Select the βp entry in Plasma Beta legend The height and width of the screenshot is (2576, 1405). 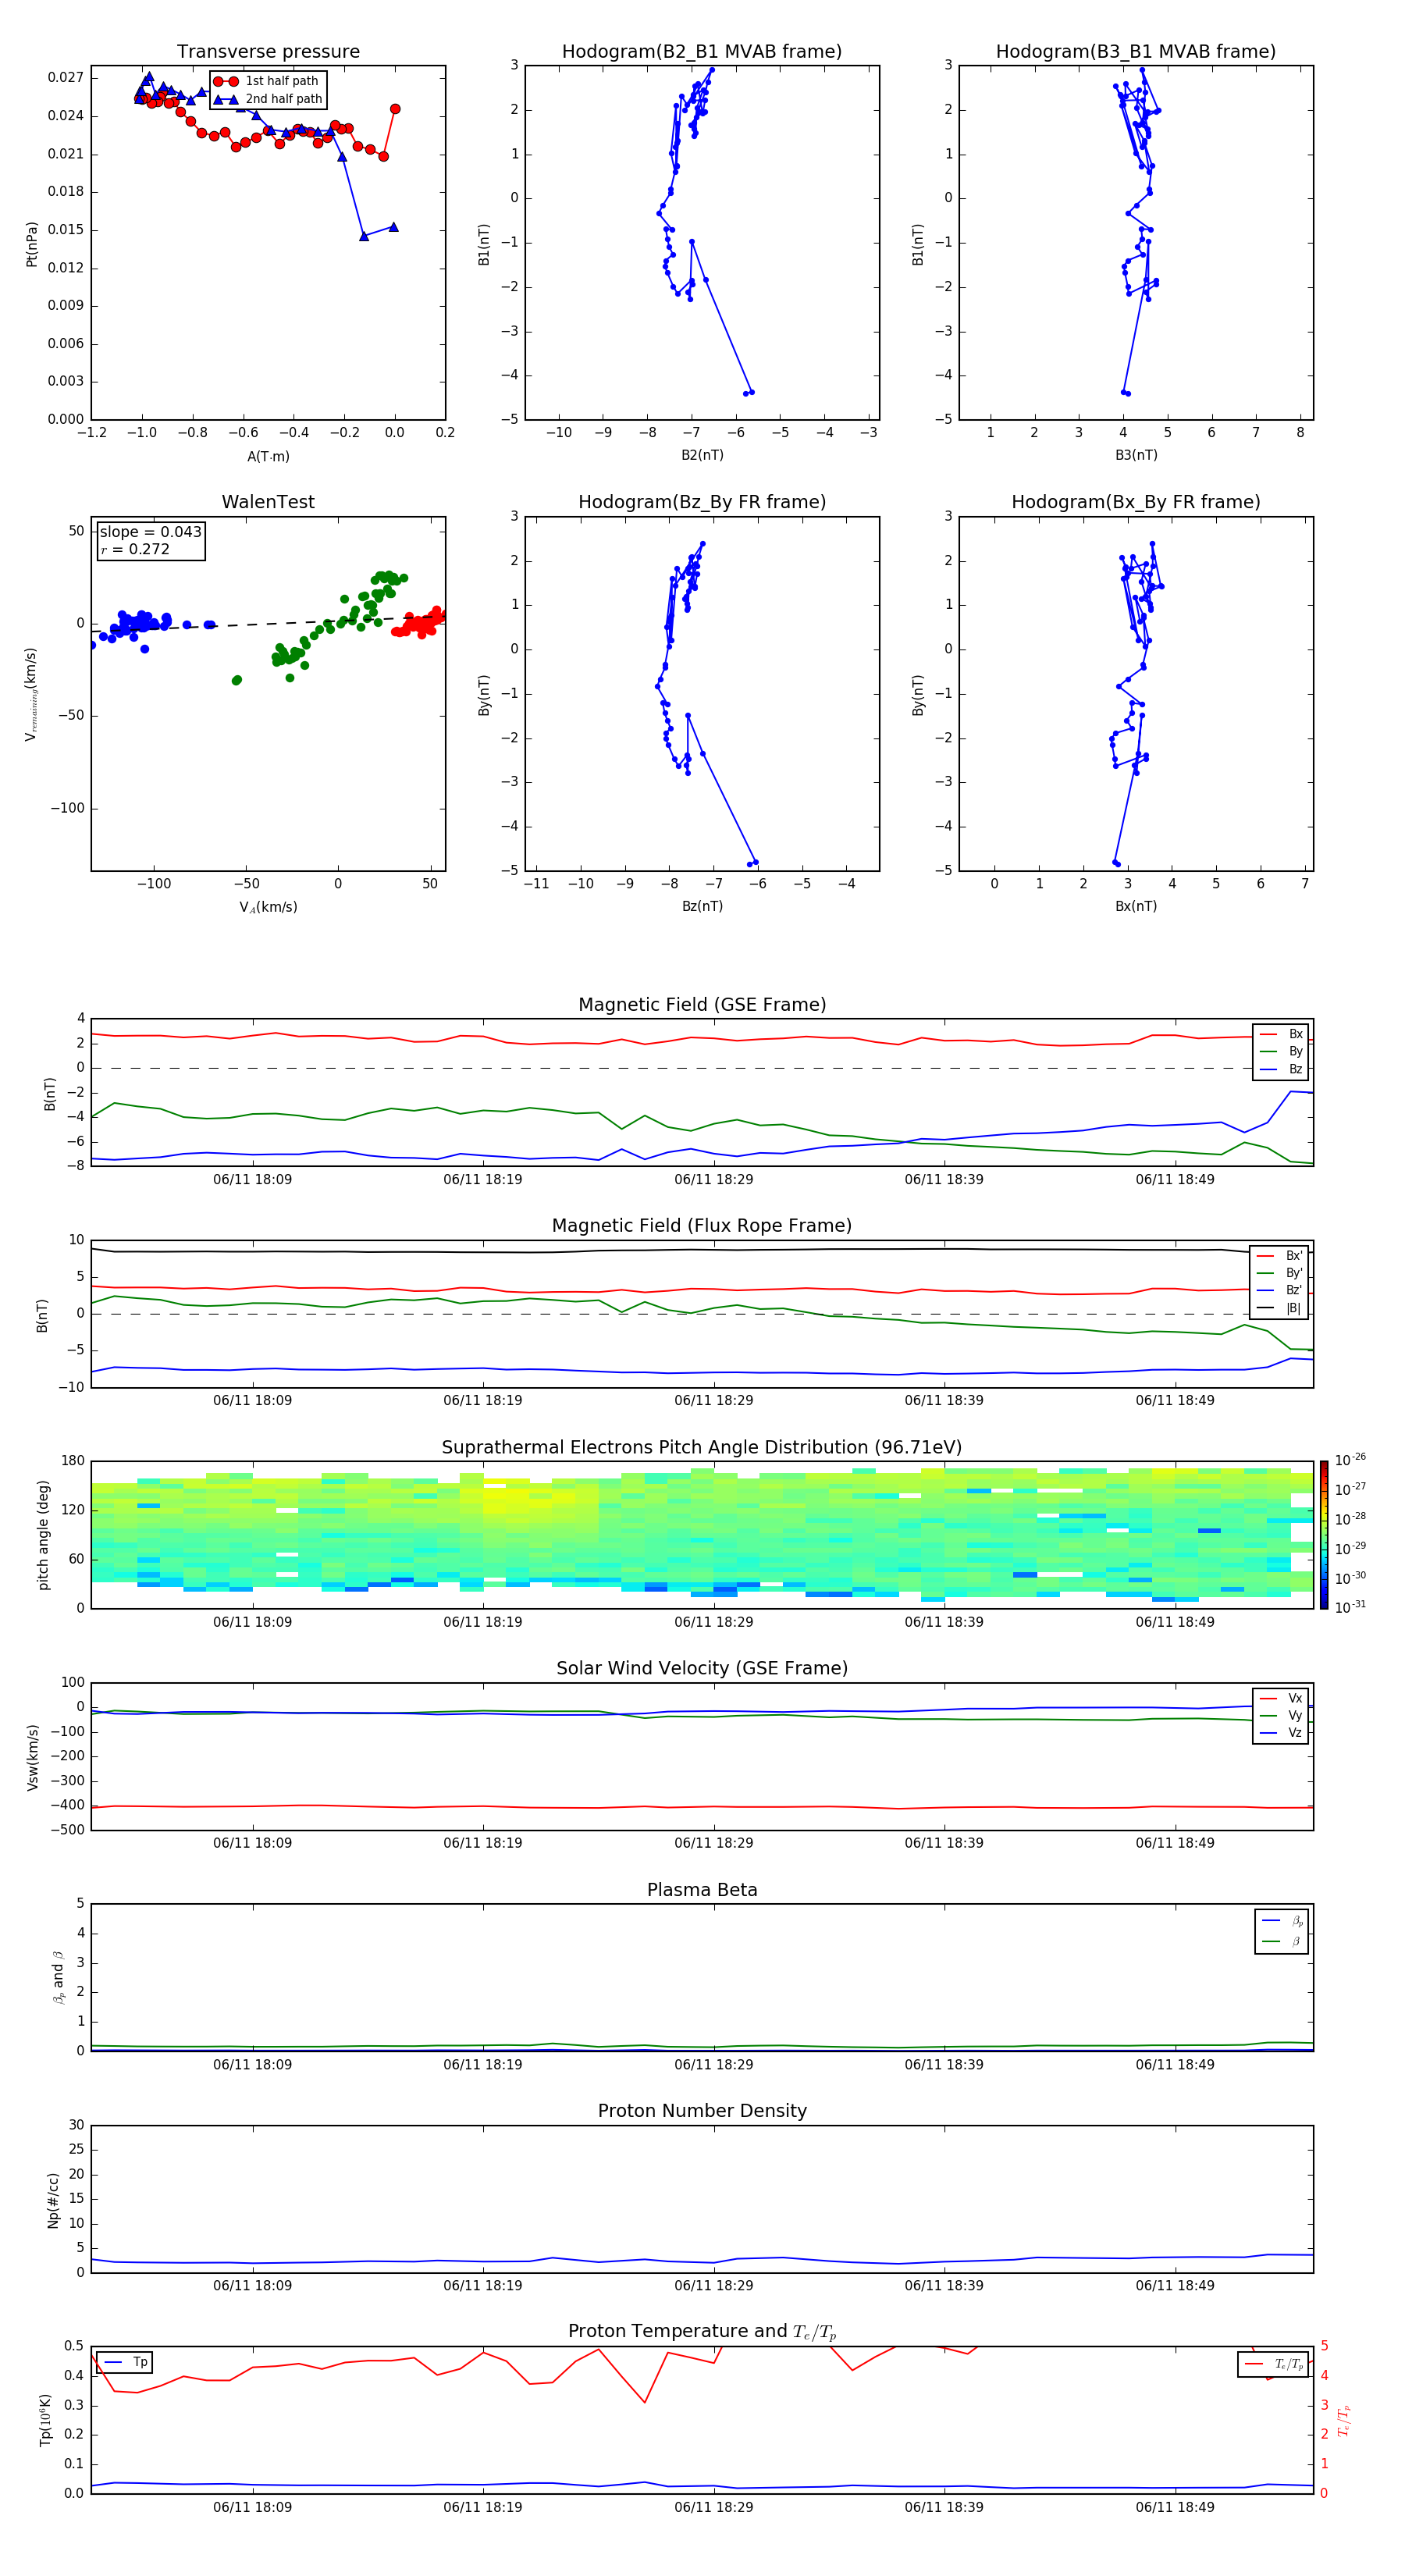(1282, 1921)
